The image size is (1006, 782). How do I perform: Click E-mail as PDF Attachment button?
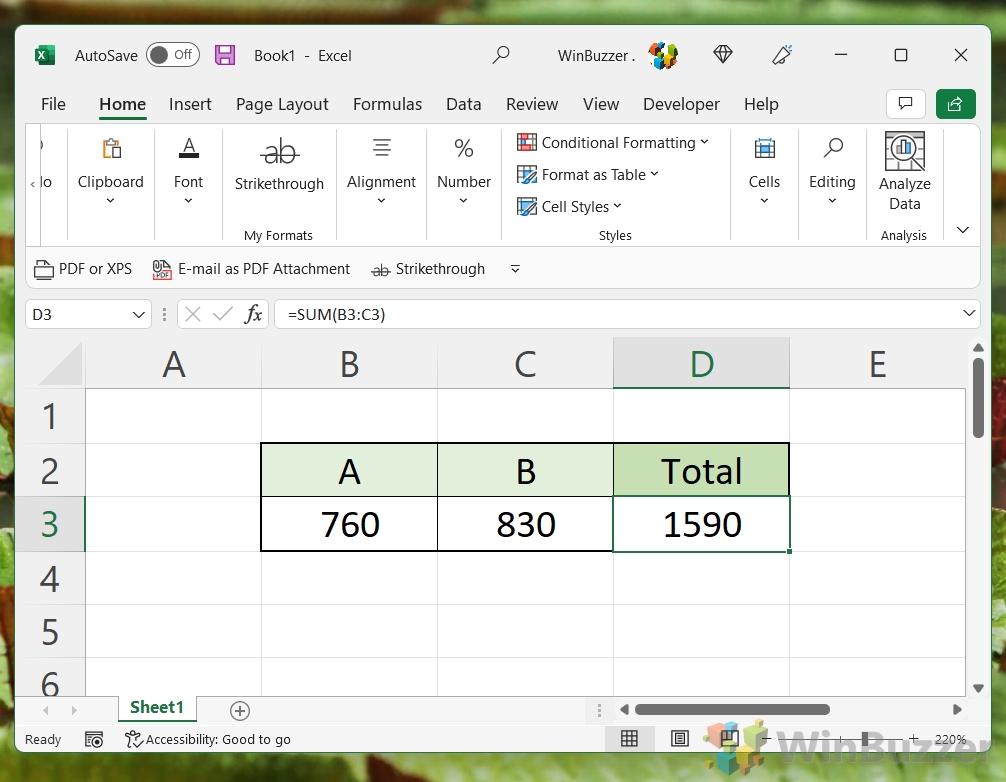pos(252,269)
